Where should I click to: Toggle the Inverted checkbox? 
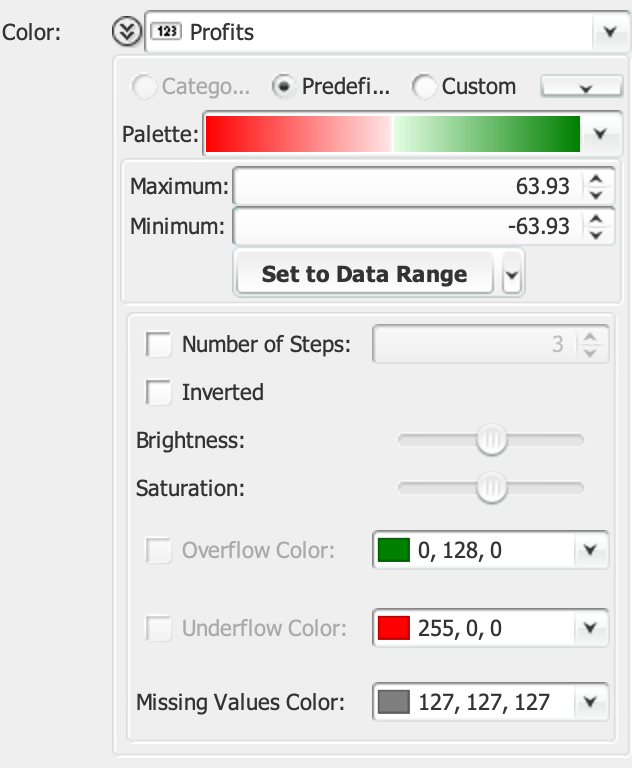[159, 393]
